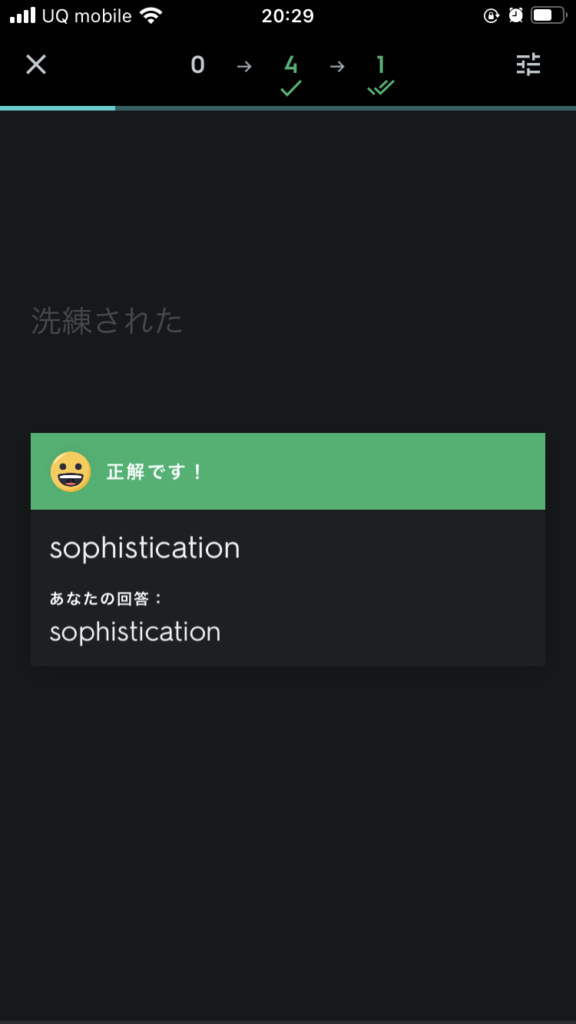This screenshot has width=576, height=1024.
Task: Tap the rotation lock status icon
Action: click(x=491, y=16)
